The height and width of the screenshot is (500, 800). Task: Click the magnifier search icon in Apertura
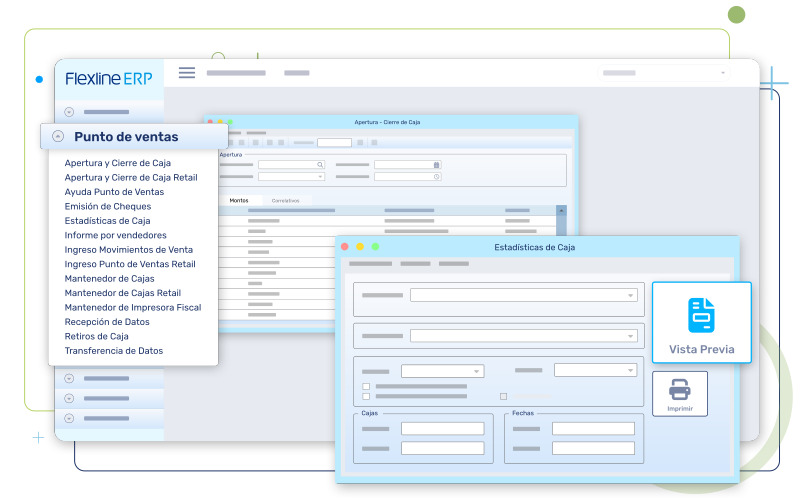point(320,165)
